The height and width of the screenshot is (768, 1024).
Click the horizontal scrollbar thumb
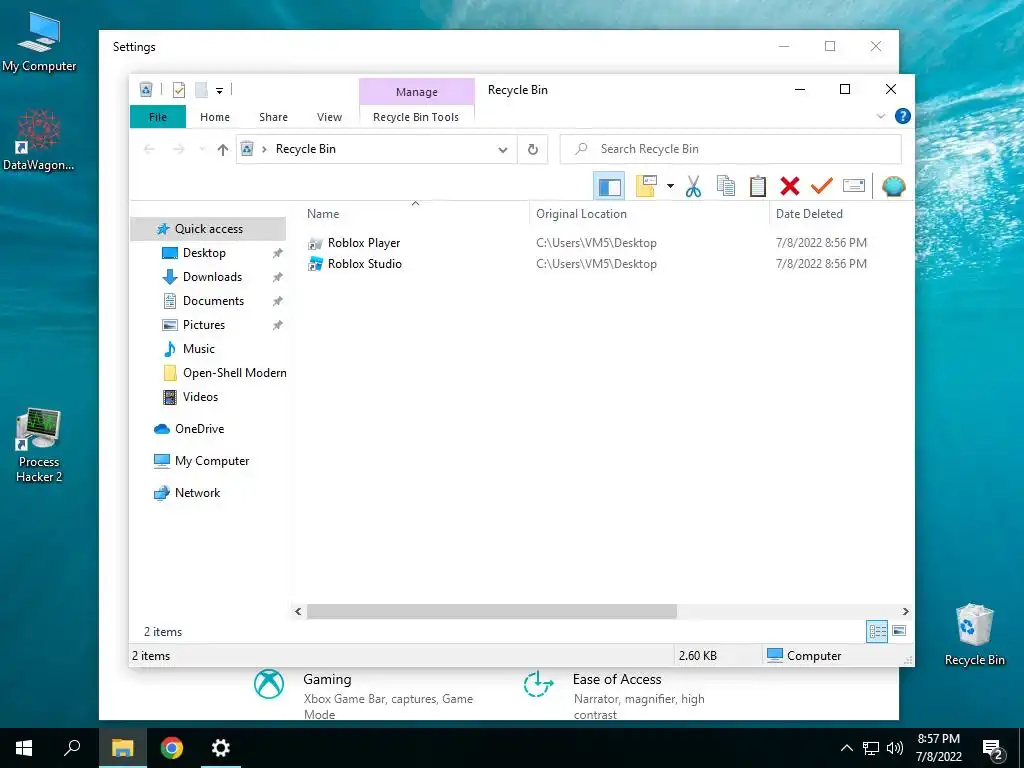tap(492, 611)
